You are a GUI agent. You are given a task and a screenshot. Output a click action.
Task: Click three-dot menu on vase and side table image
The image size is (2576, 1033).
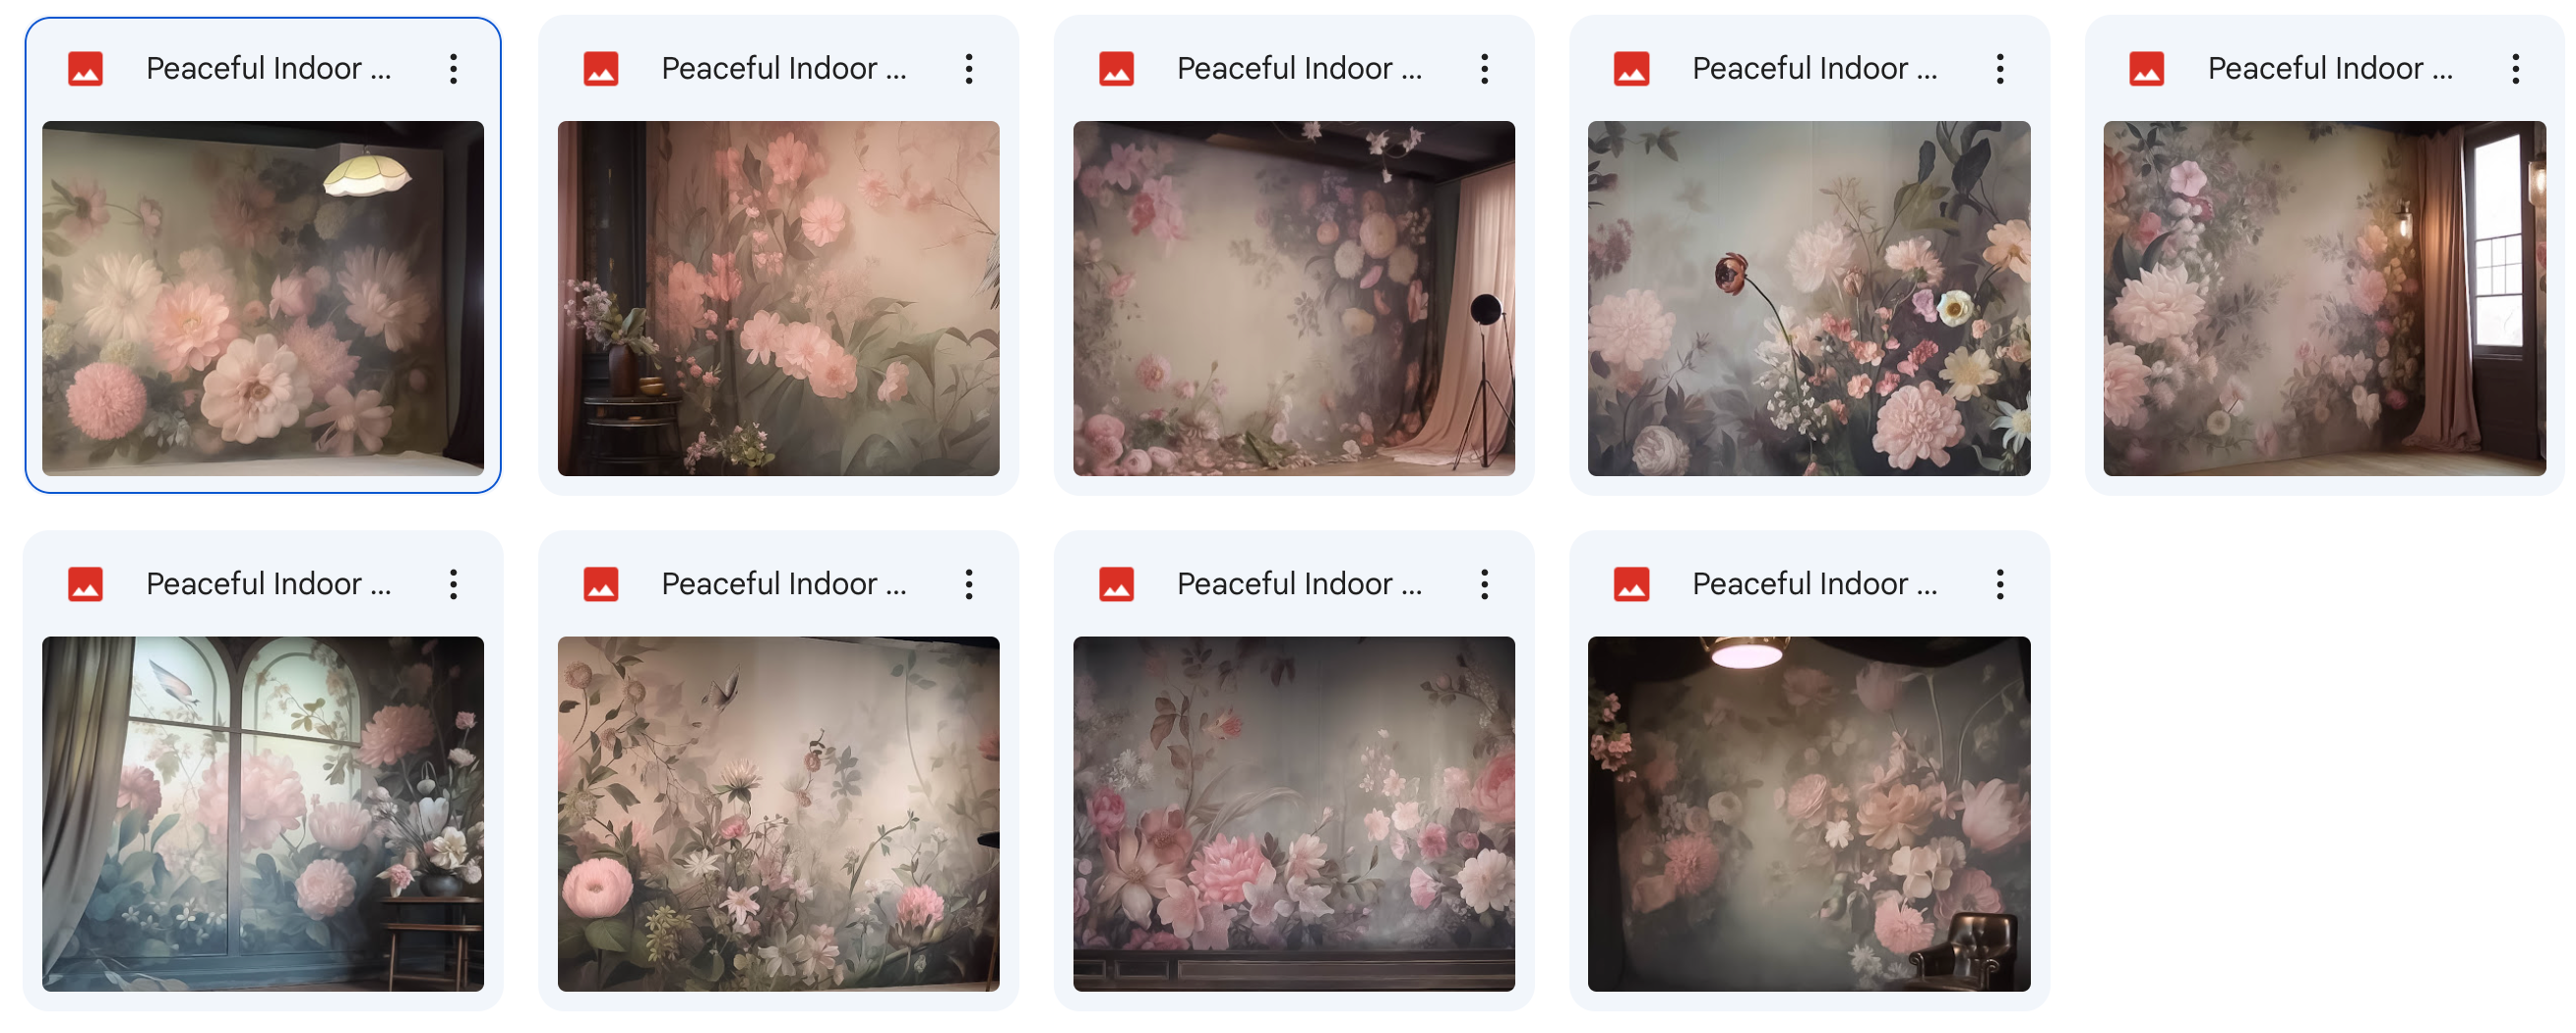tap(968, 69)
